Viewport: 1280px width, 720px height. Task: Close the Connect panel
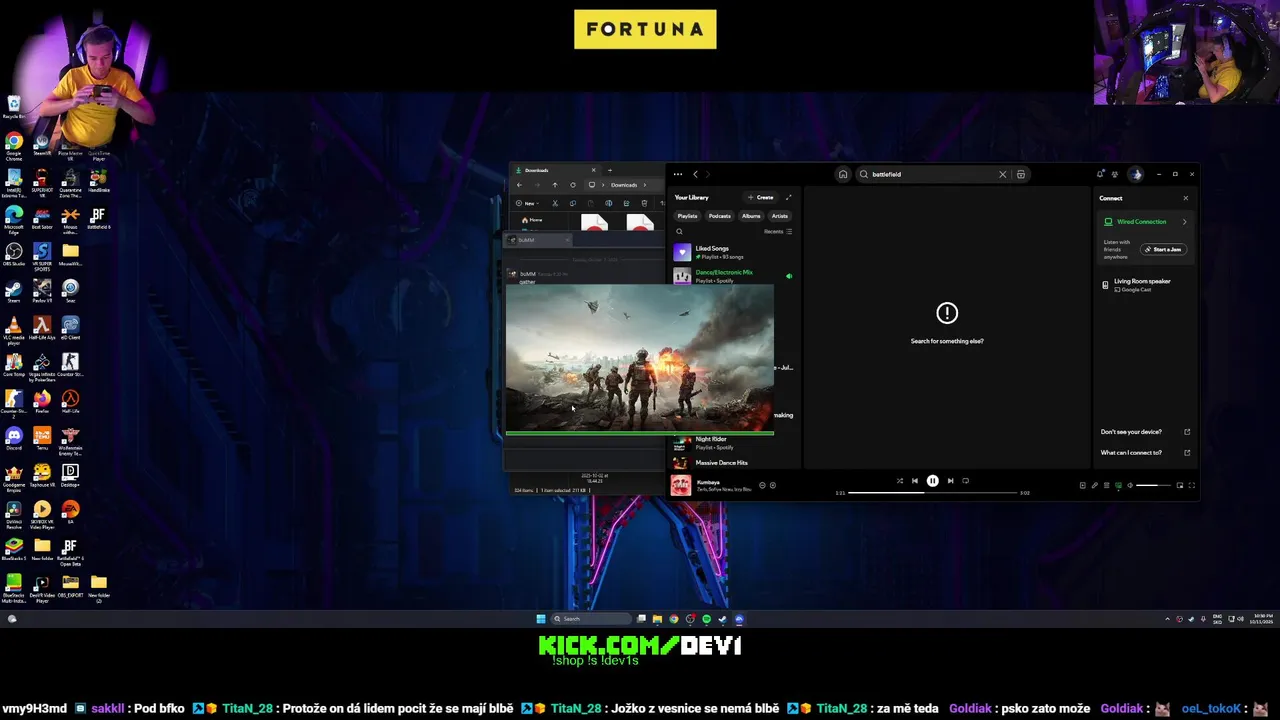coord(1186,198)
